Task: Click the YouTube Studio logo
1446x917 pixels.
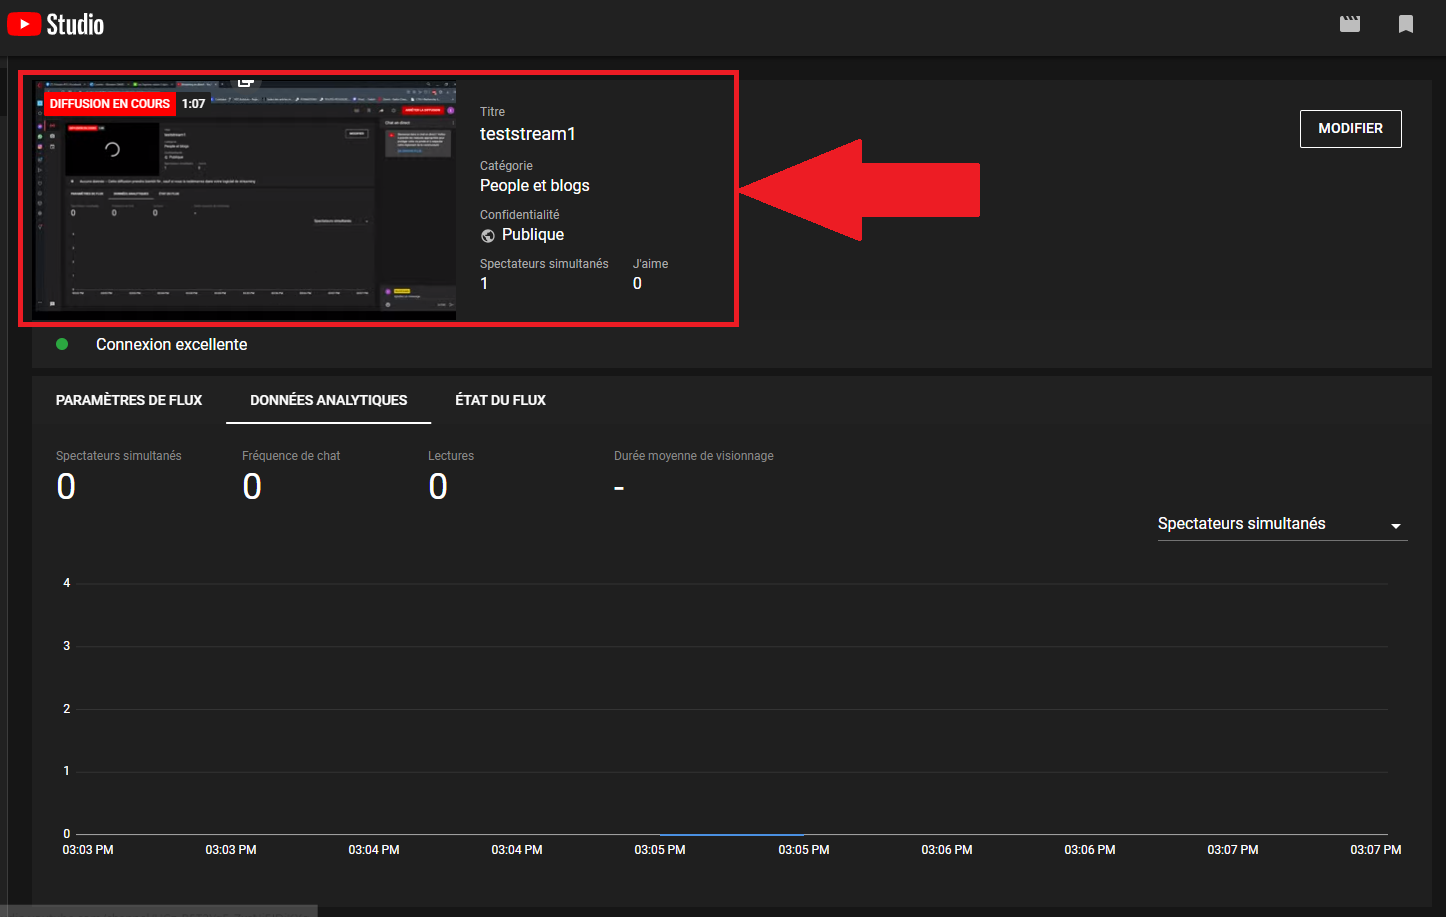Action: [56, 24]
